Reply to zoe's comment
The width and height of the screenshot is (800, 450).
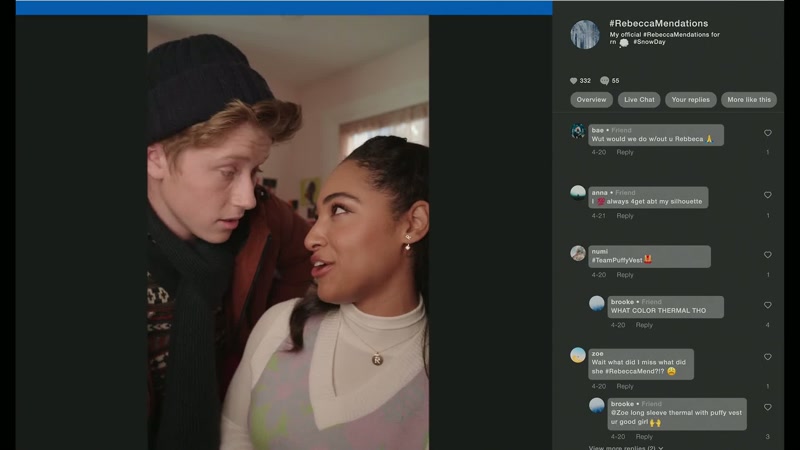click(625, 386)
